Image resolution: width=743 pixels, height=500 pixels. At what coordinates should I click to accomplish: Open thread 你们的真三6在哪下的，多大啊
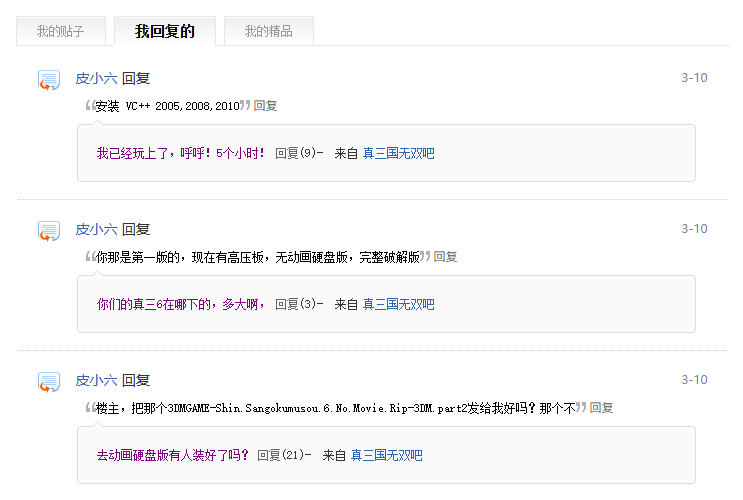coord(181,304)
